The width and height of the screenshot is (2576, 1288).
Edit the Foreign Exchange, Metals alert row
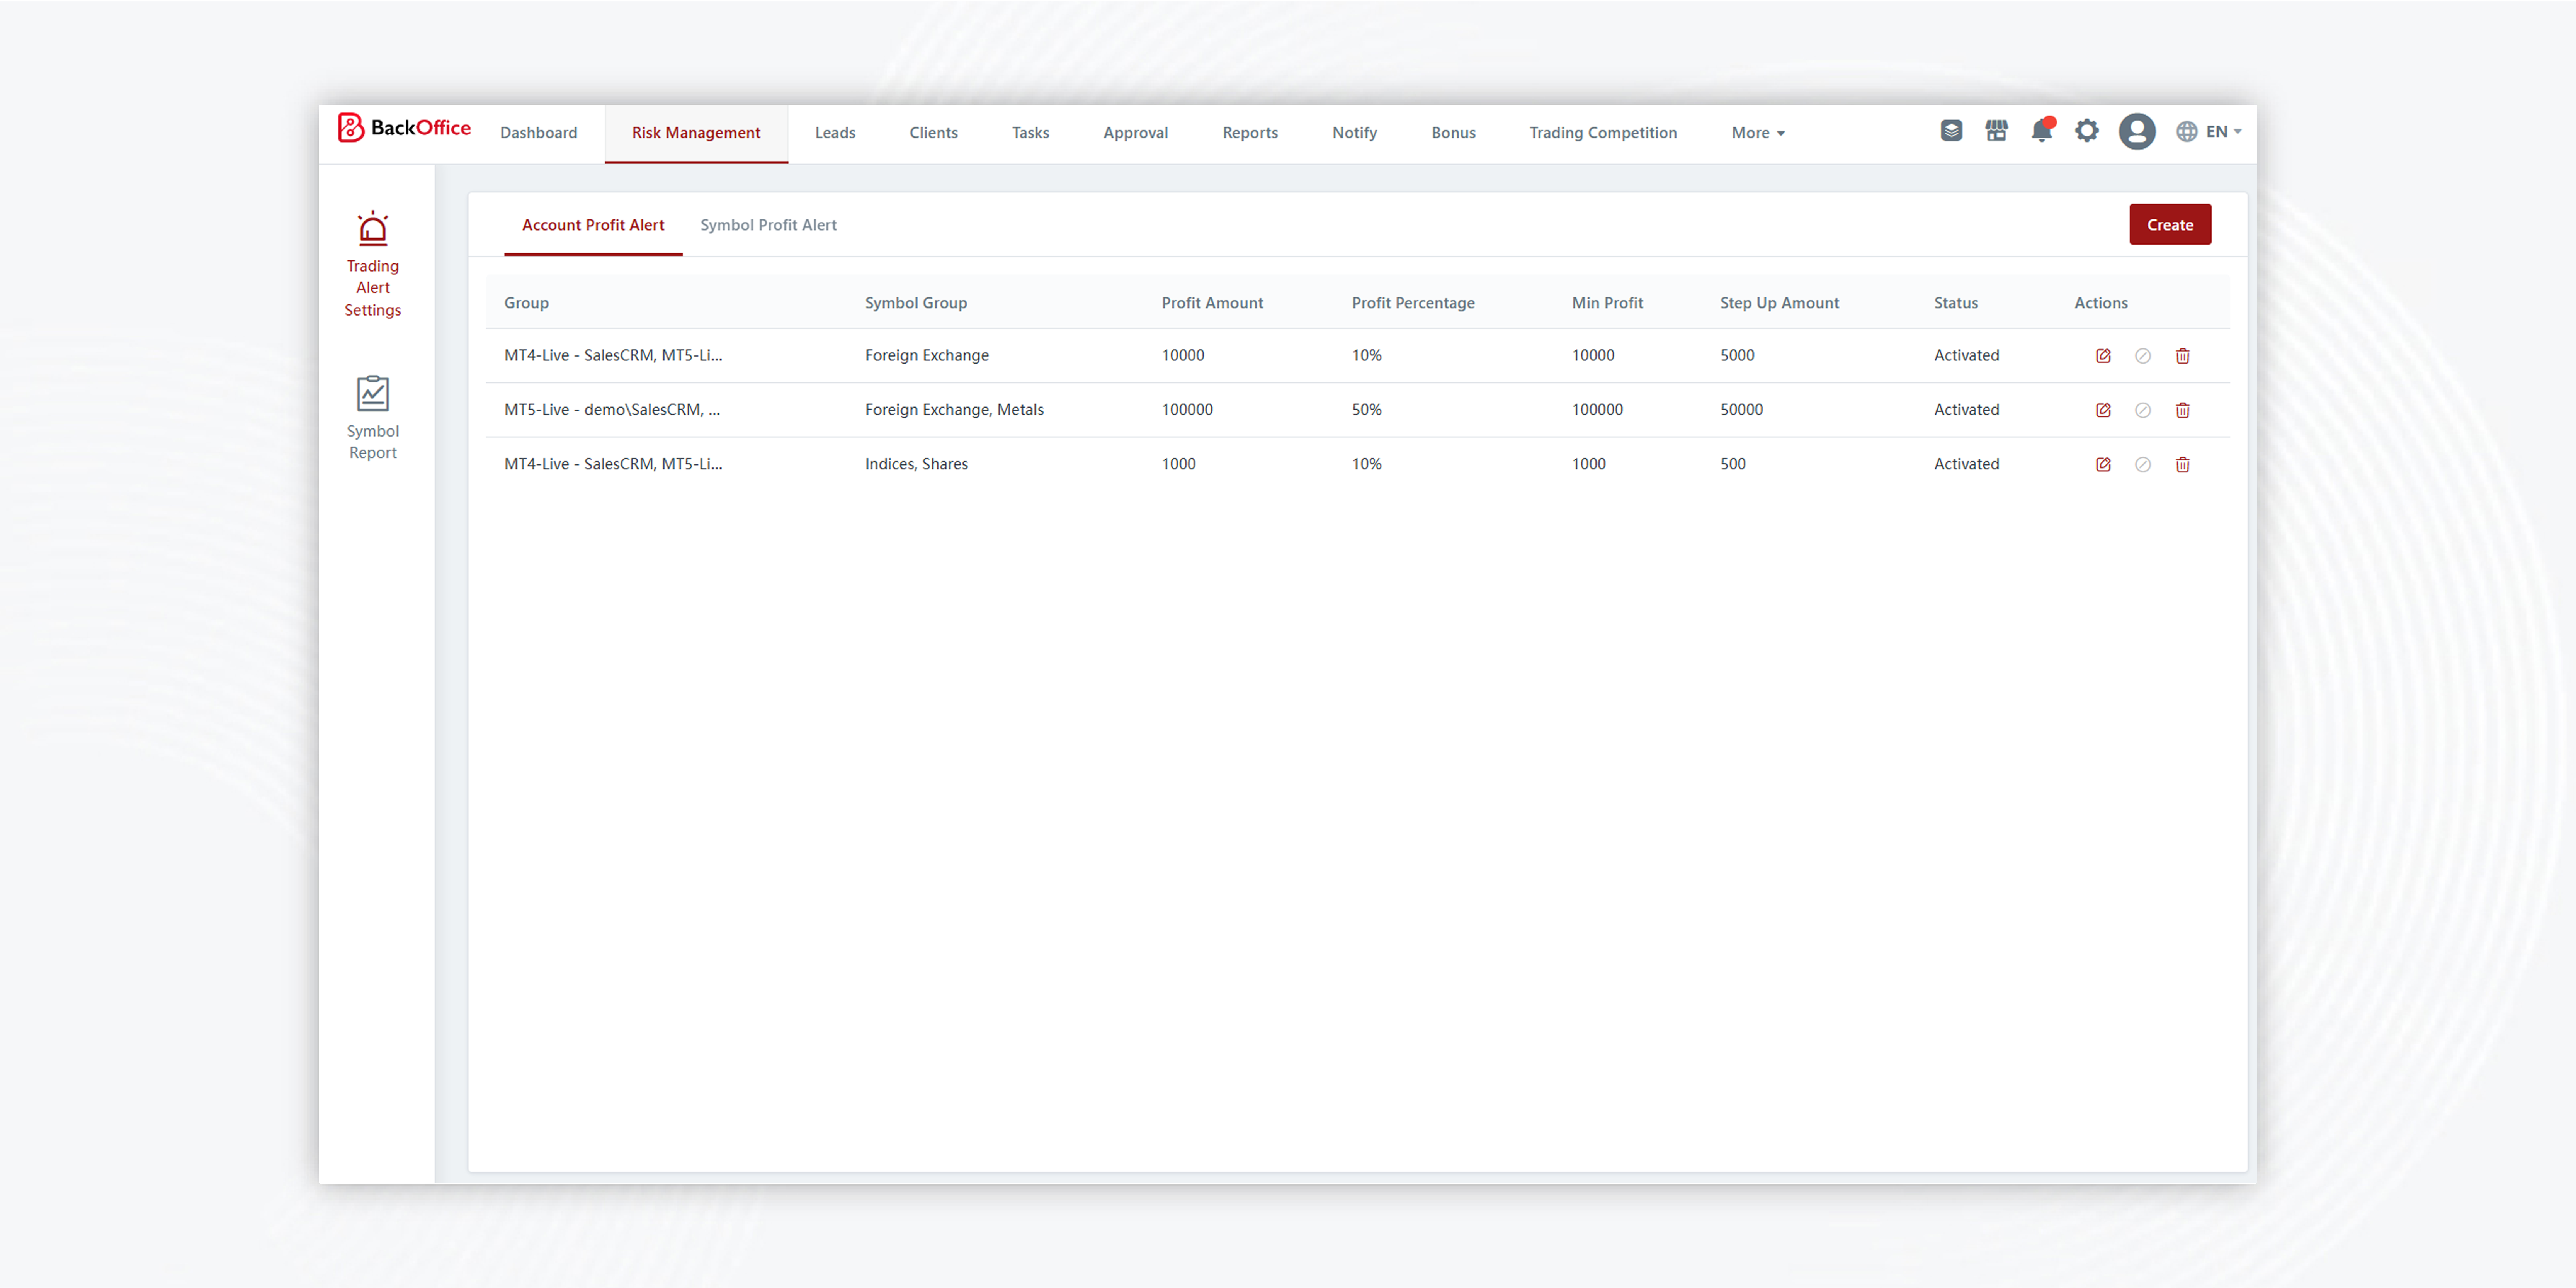2103,410
